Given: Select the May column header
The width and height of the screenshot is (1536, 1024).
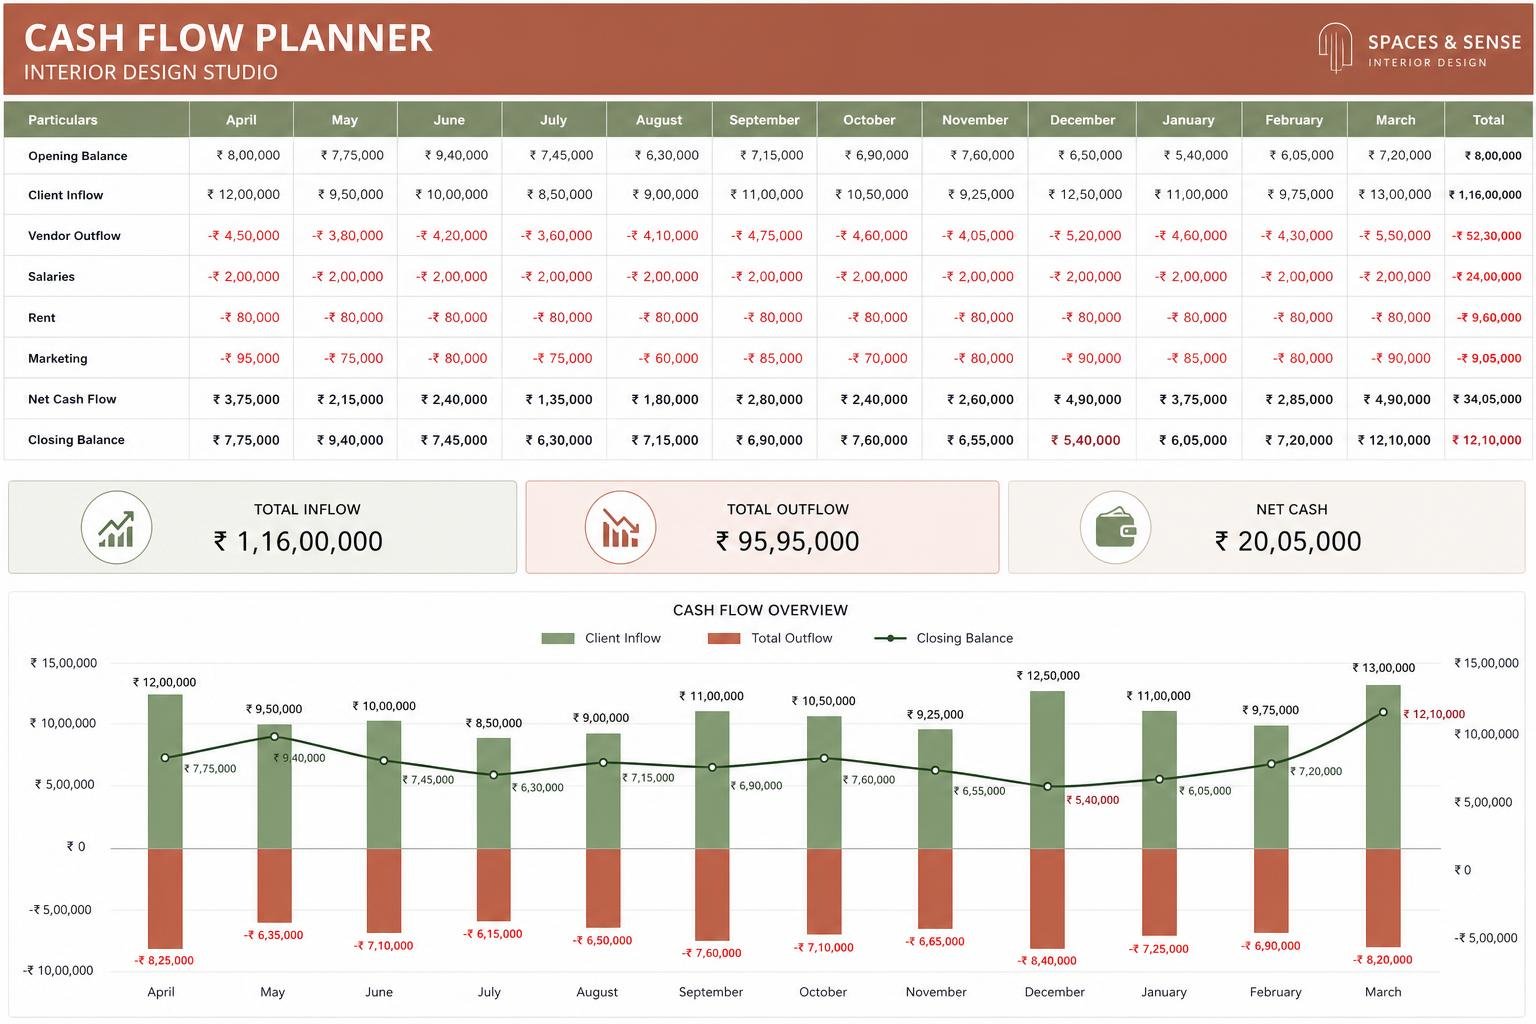Looking at the screenshot, I should 345,119.
